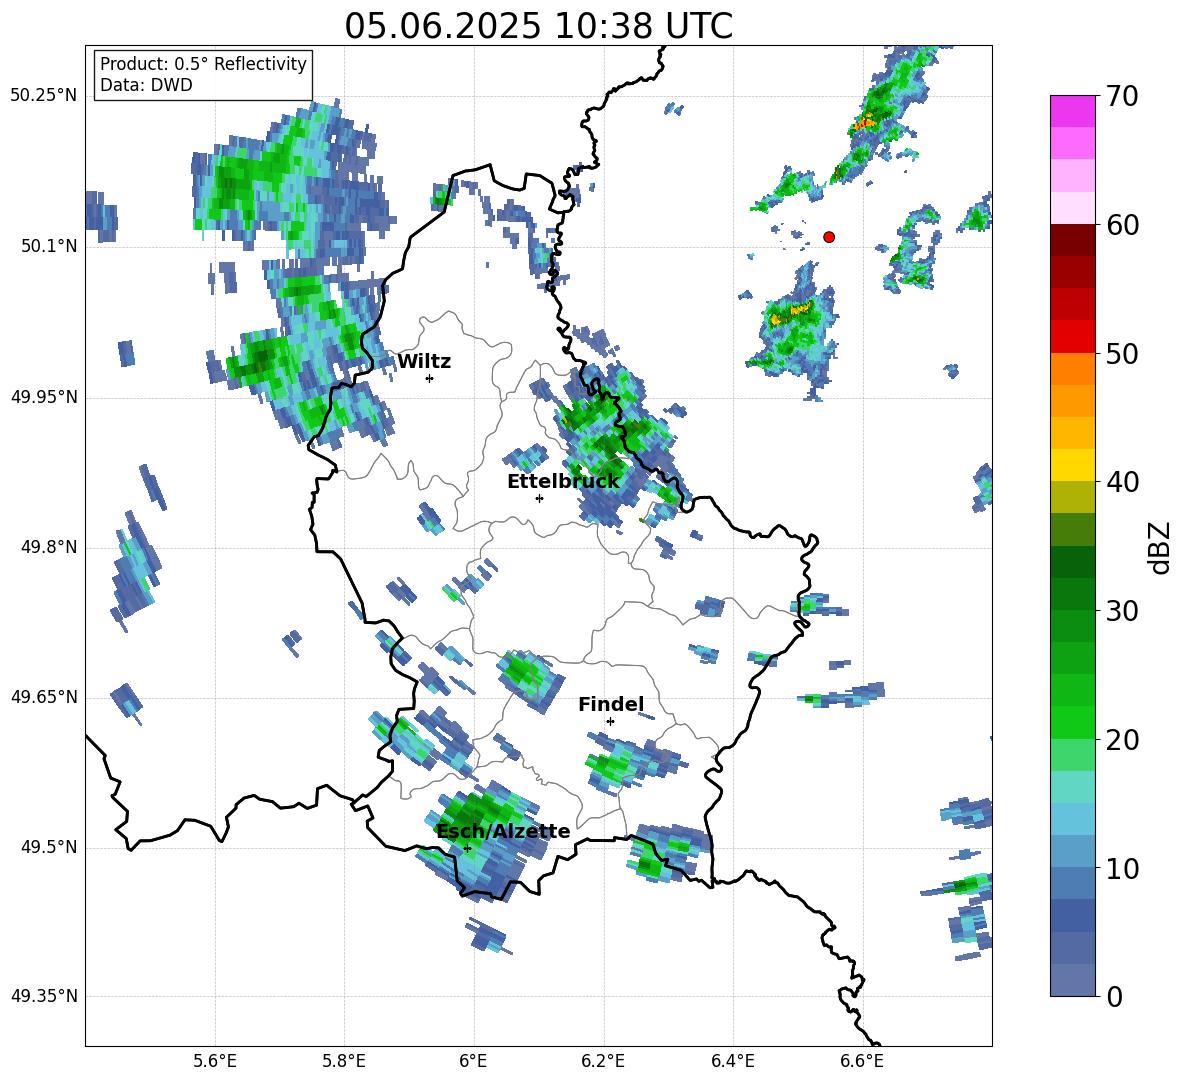Click the 50 value on the colorbar
Screen dimensions: 1184x1081
[x=1122, y=354]
